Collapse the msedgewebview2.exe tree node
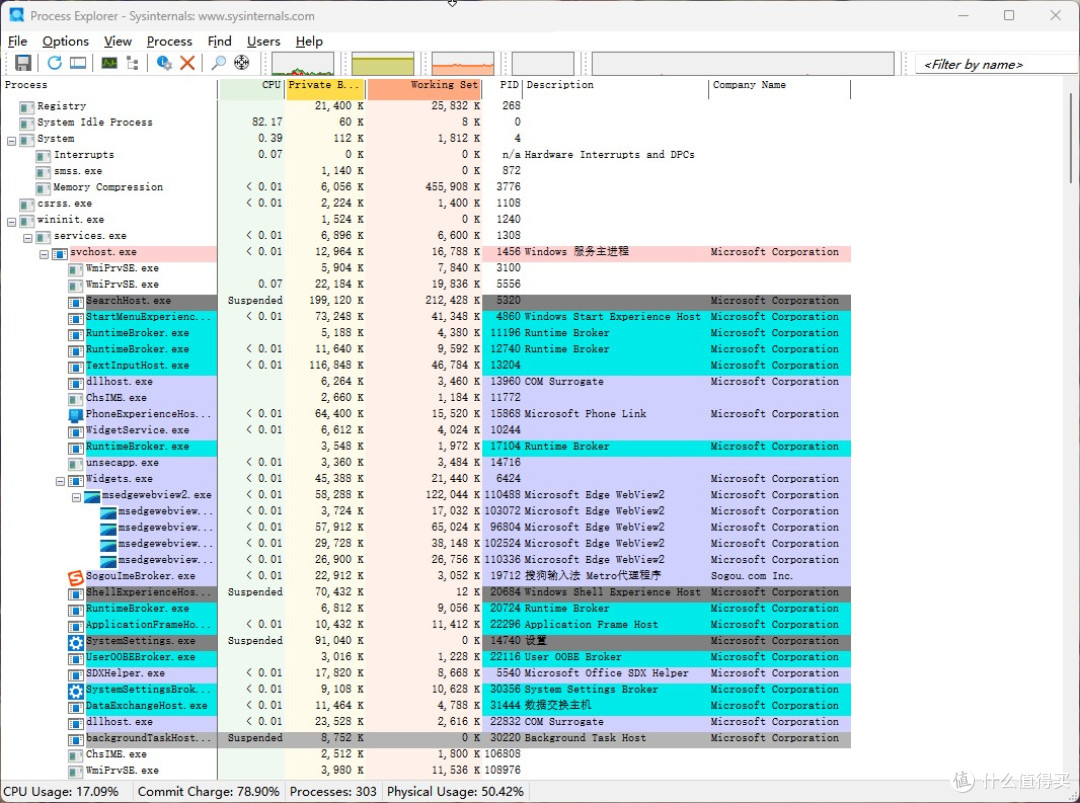Viewport: 1080px width, 803px height. [76, 497]
